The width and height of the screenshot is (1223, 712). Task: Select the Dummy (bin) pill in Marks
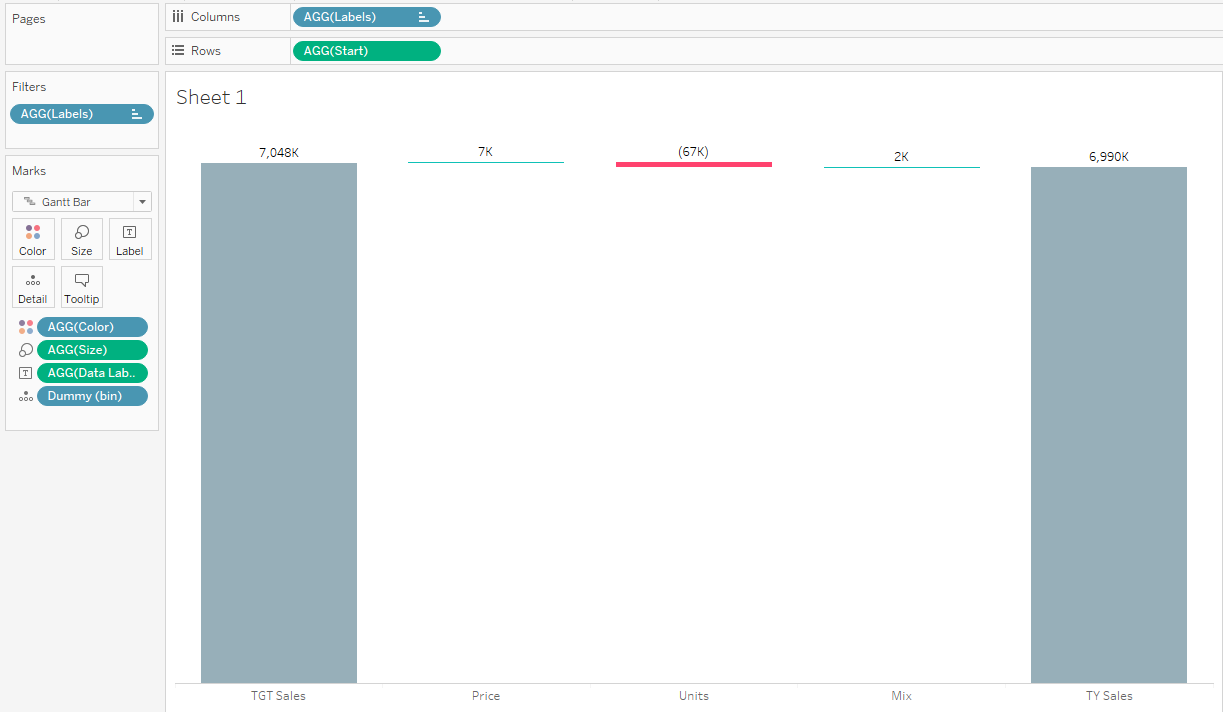tap(92, 396)
